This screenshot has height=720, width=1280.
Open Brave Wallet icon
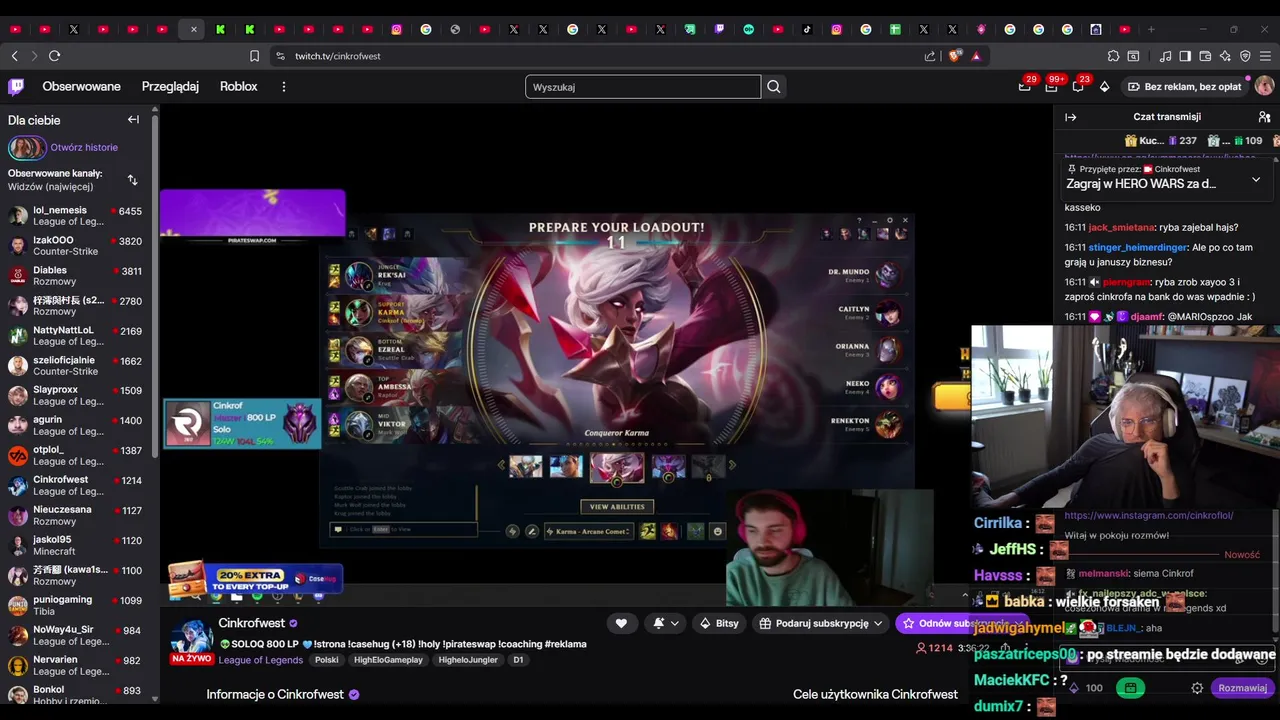[x=1205, y=56]
